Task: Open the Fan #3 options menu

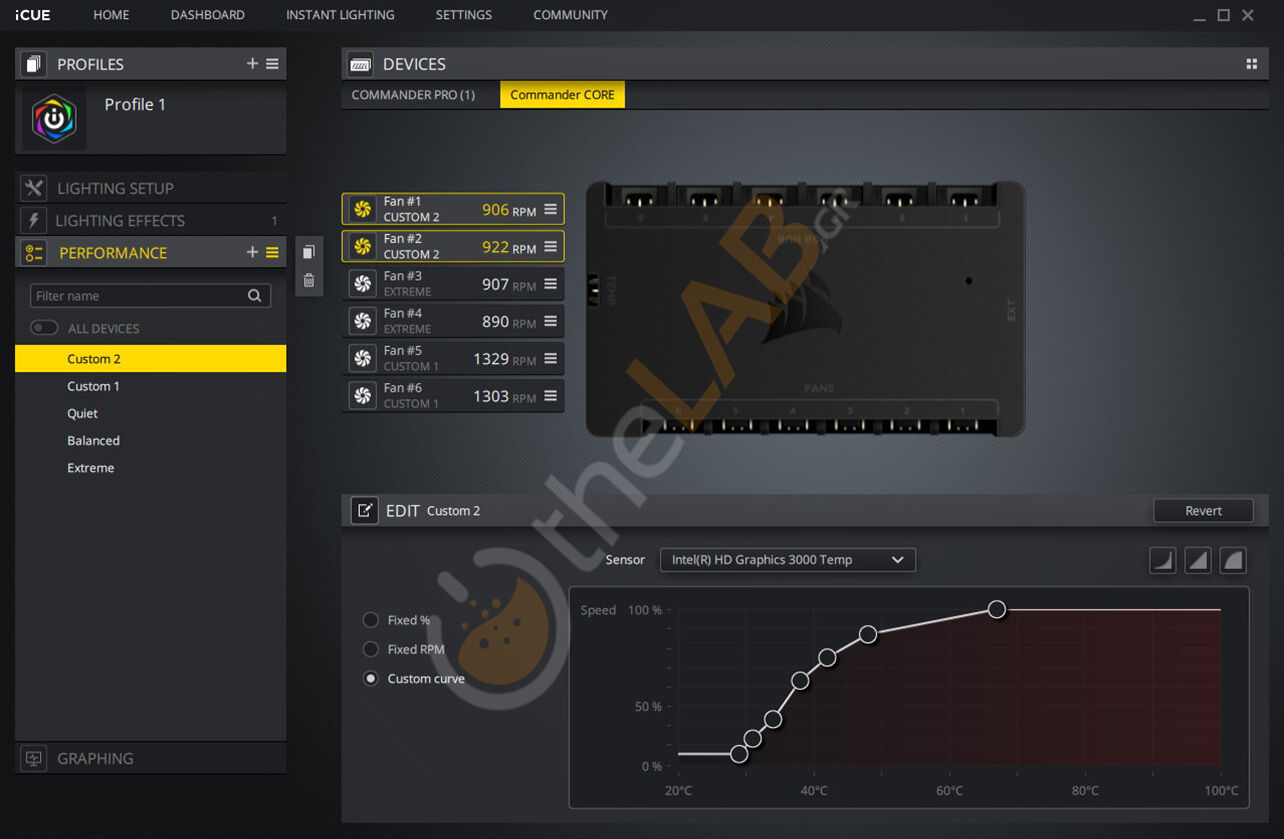Action: click(x=550, y=284)
